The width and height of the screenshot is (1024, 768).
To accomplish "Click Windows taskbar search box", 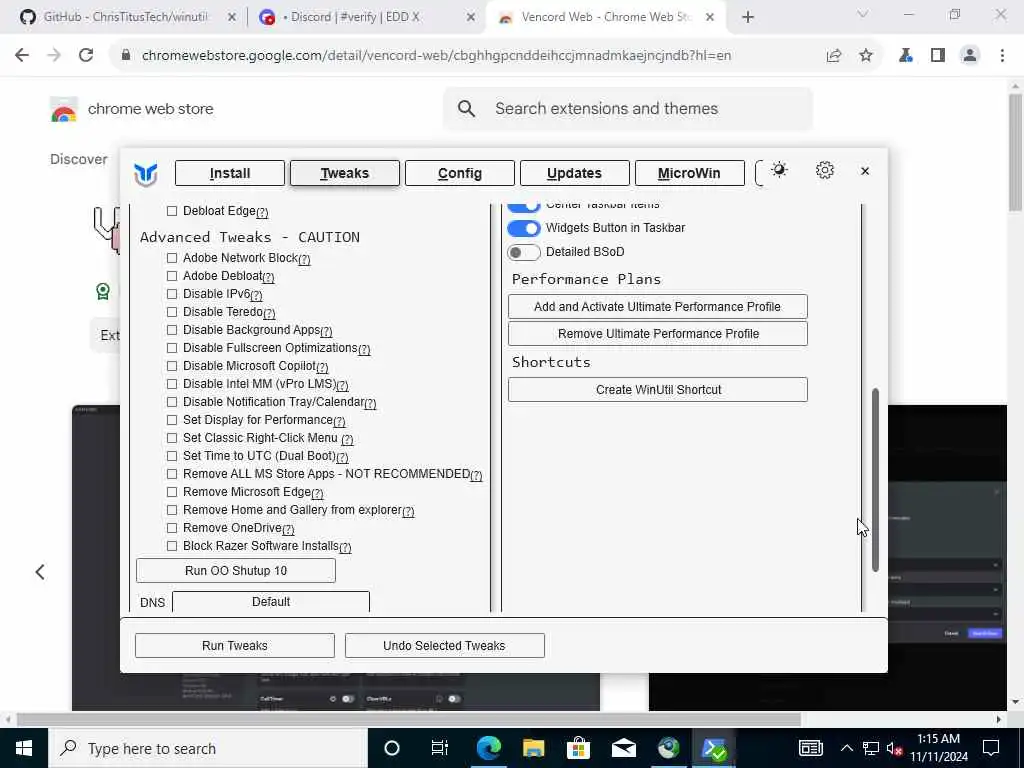I will [208, 748].
